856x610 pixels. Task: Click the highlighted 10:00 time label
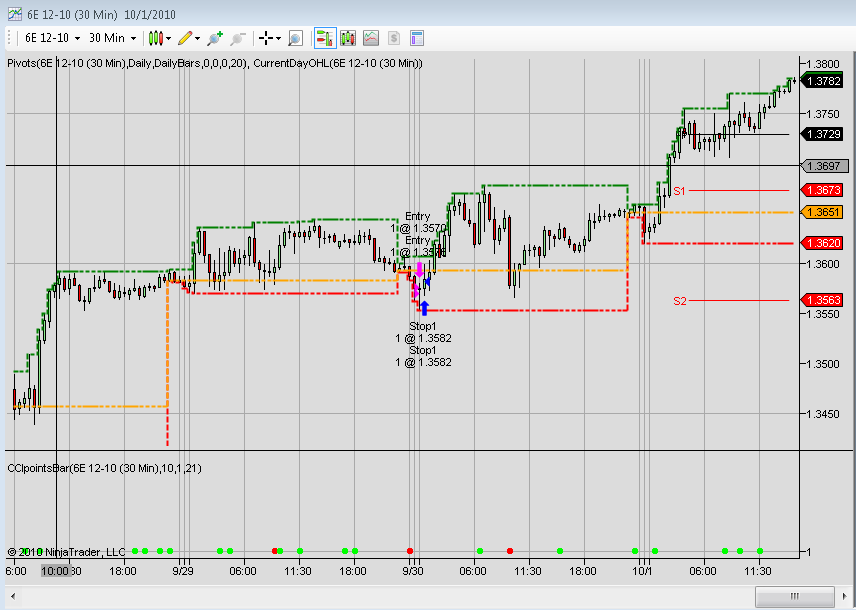click(x=56, y=571)
